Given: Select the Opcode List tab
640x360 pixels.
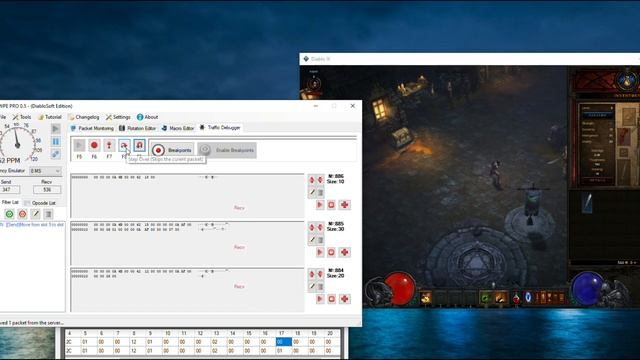Looking at the screenshot, I should (x=40, y=203).
